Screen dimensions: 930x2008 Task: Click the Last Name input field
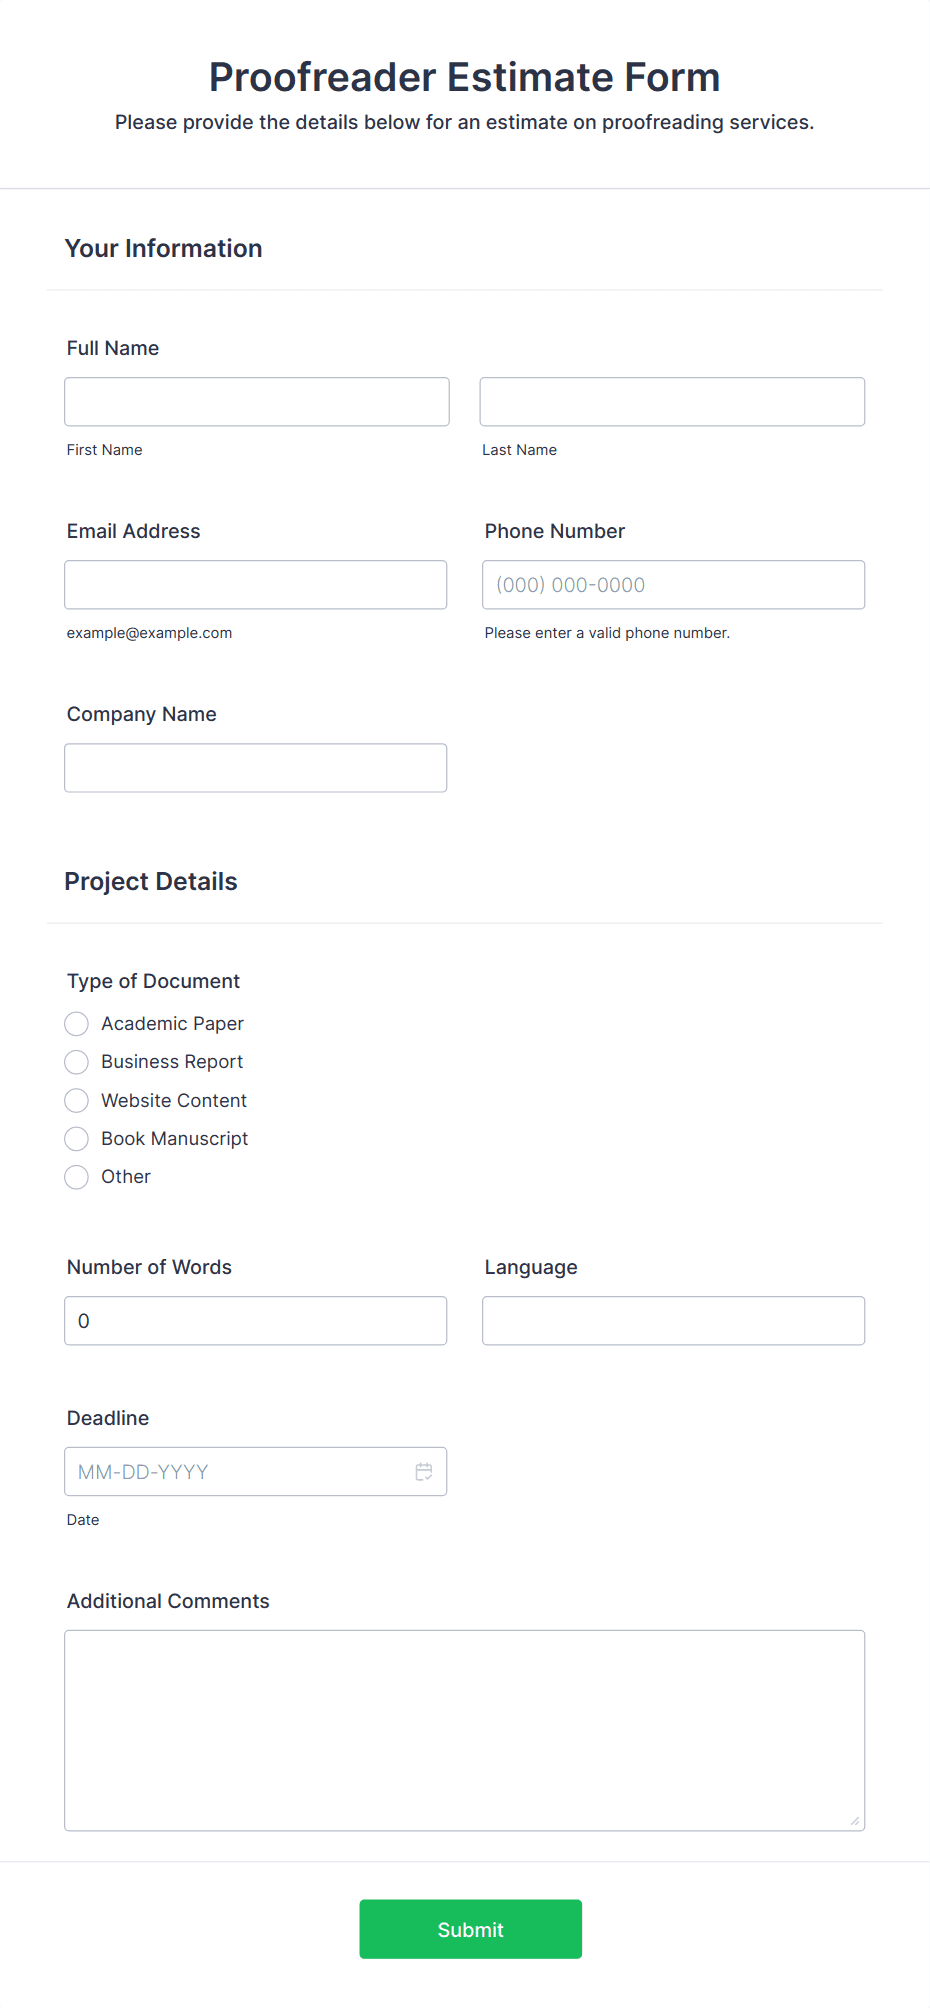(x=672, y=401)
